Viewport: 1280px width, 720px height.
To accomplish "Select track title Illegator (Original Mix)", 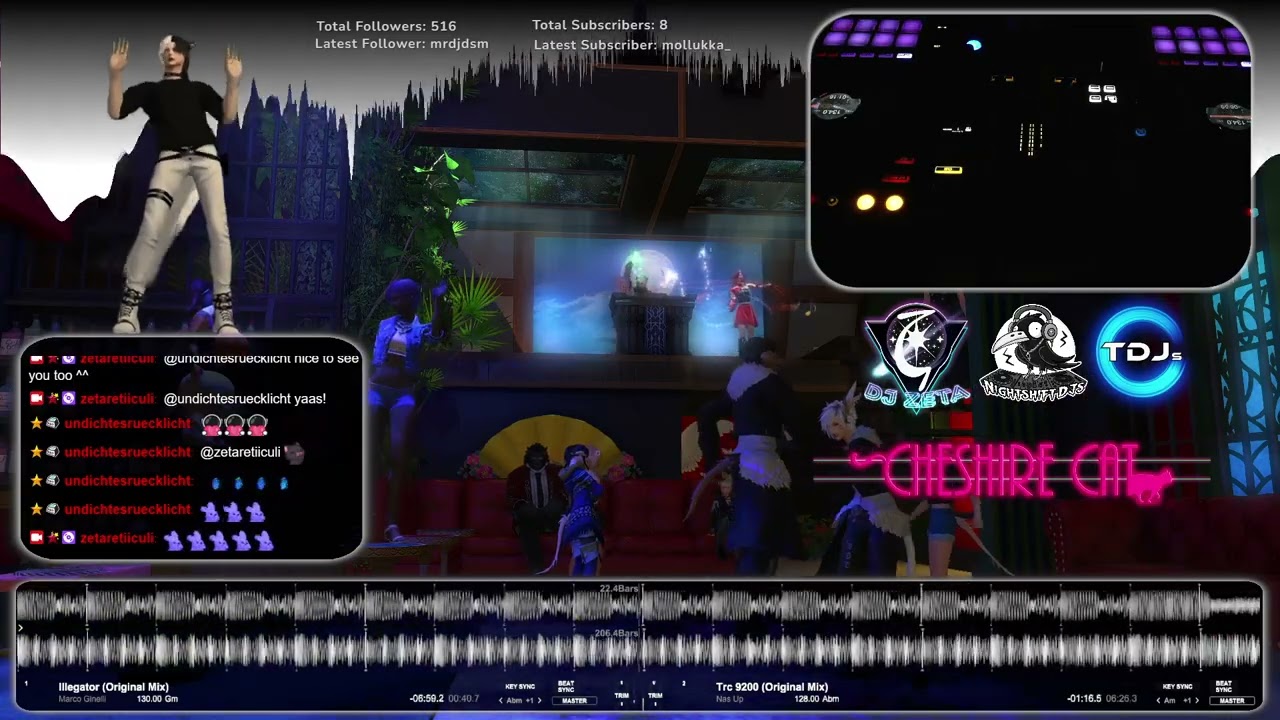I will pyautogui.click(x=113, y=687).
